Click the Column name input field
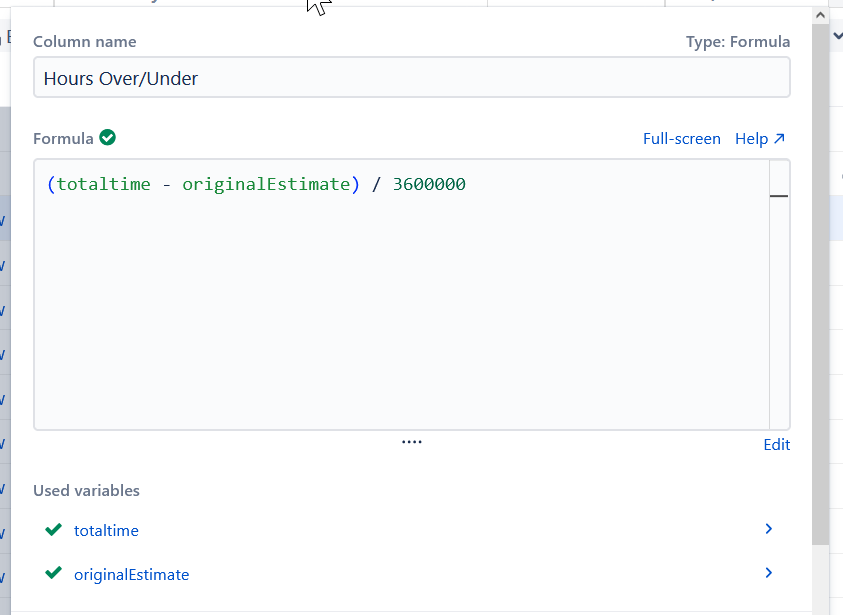 [411, 77]
